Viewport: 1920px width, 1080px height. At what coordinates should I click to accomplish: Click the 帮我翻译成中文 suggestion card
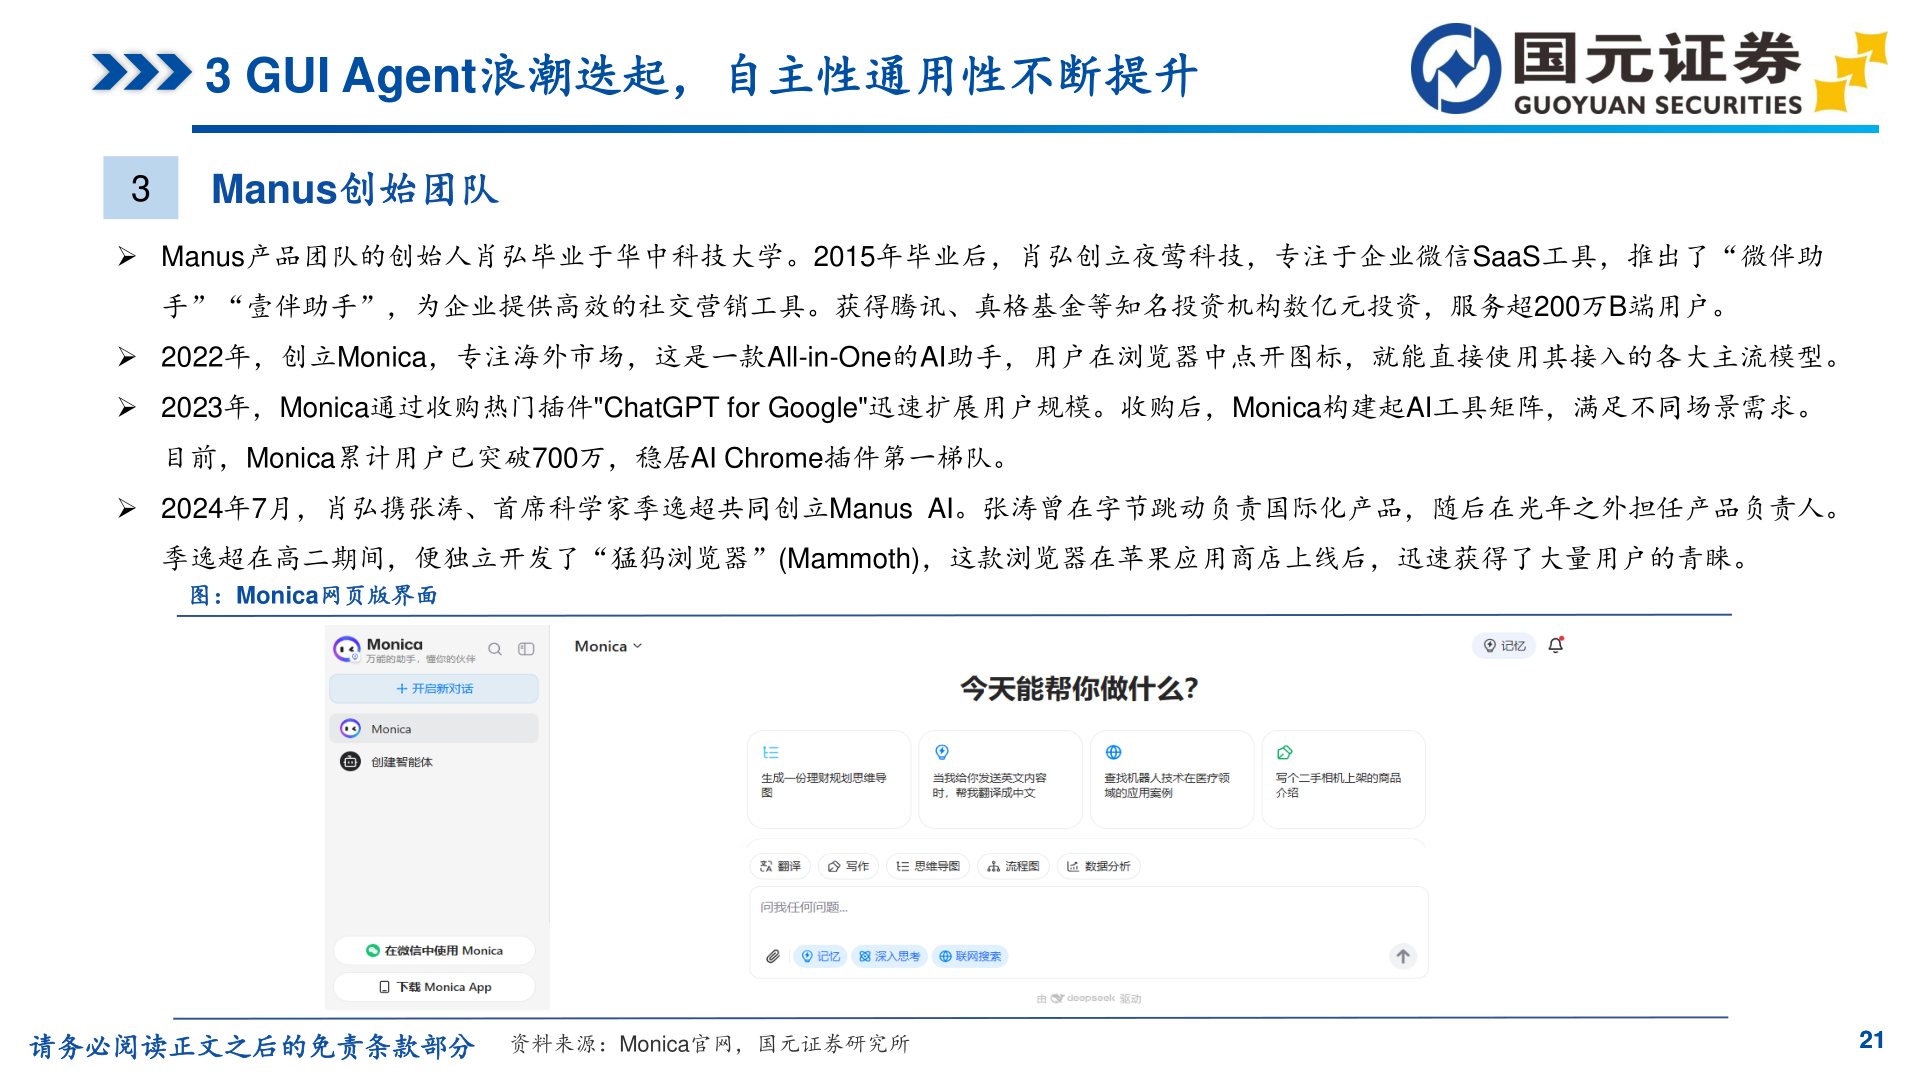1000,779
